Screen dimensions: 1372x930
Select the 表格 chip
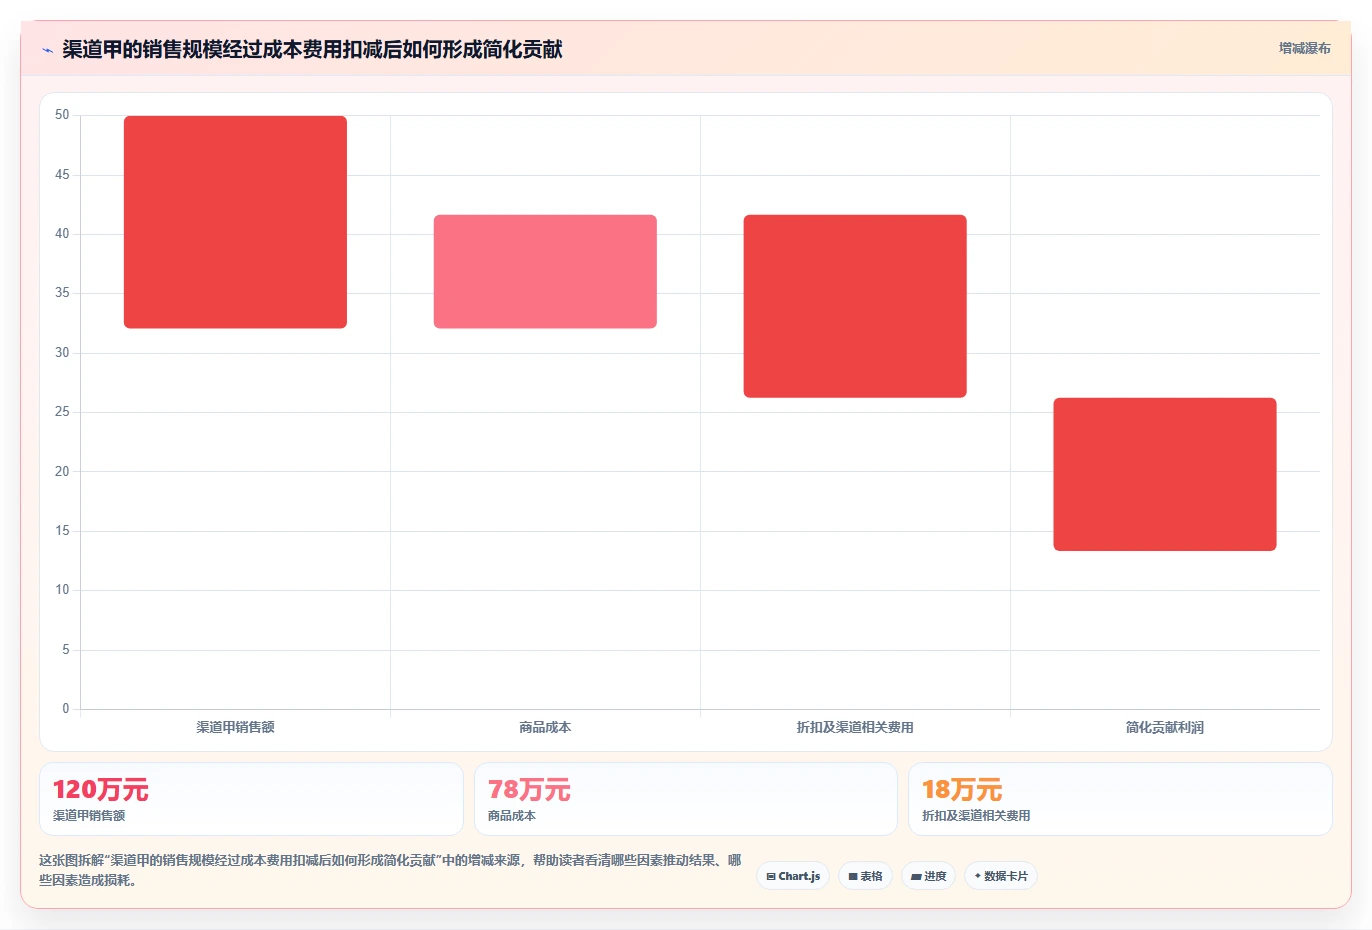(x=865, y=876)
